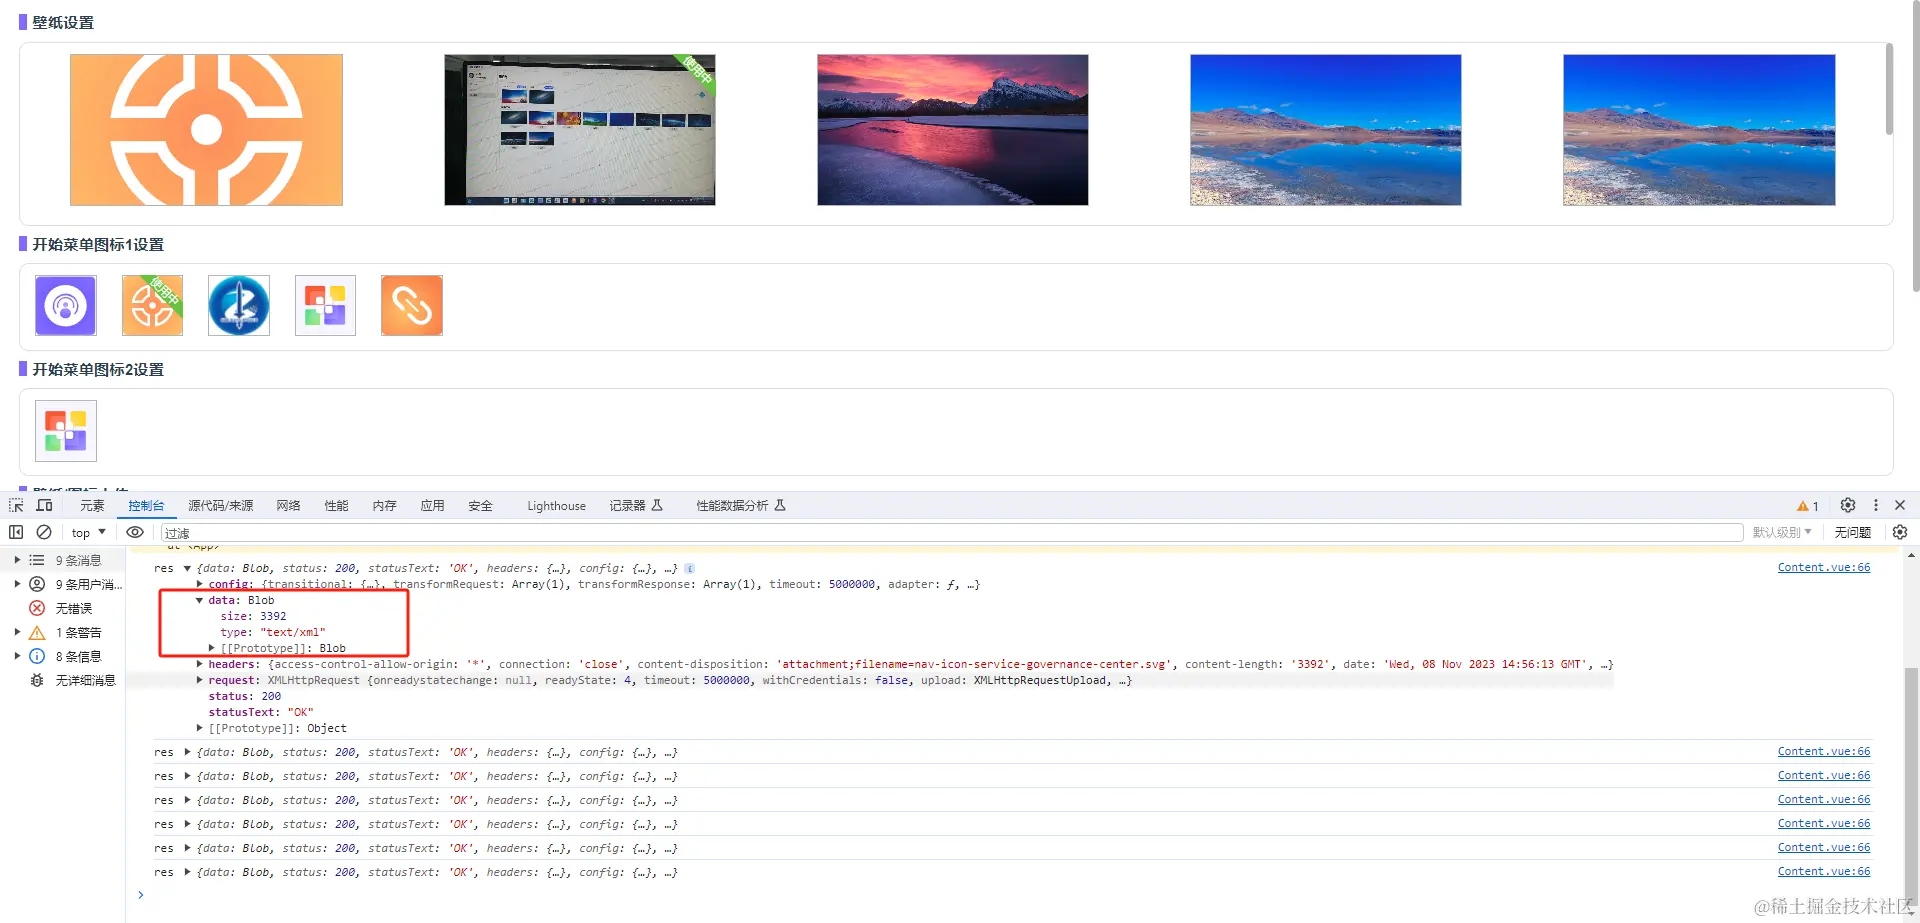Expand the [[Prototype]]: Blob entry
The height and width of the screenshot is (923, 1920).
click(212, 648)
